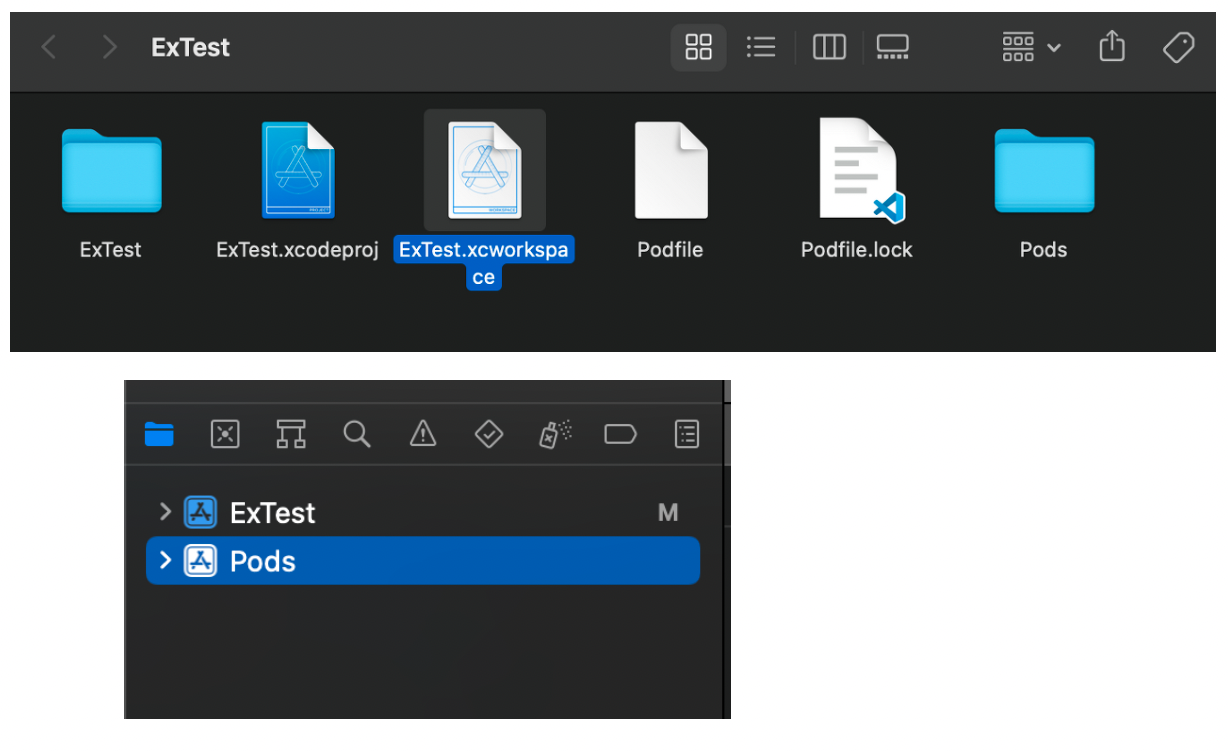The image size is (1228, 751).
Task: Select the ExTest project row
Action: (423, 513)
